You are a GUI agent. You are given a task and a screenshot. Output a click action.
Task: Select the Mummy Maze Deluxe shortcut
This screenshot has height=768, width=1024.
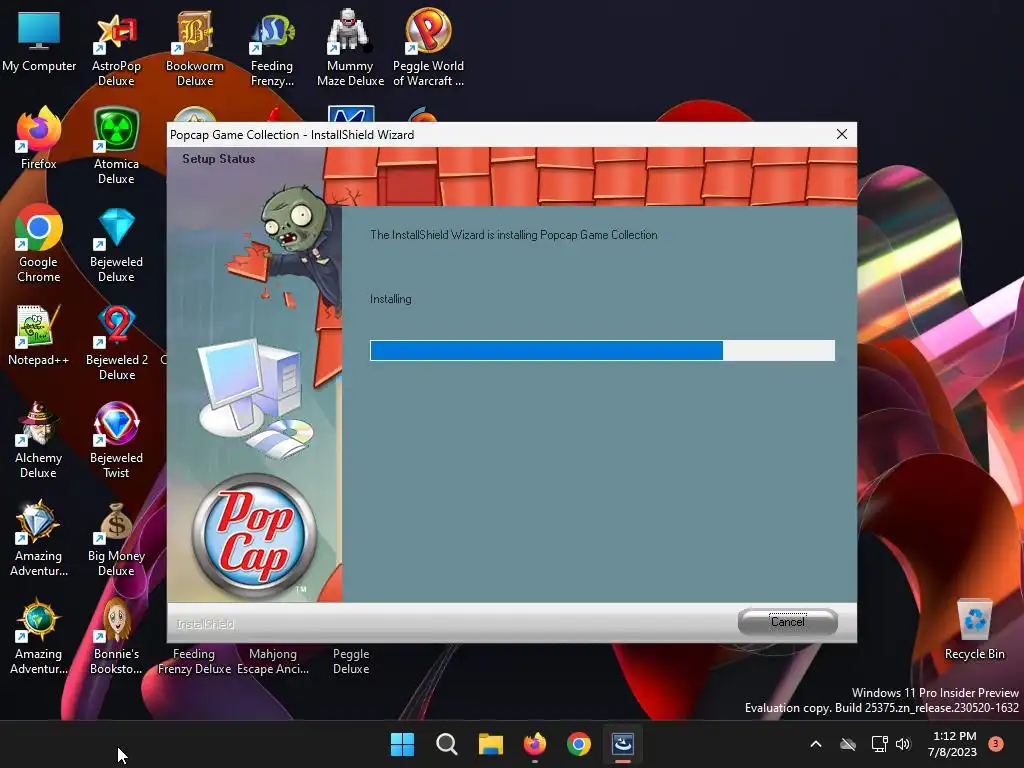pyautogui.click(x=350, y=48)
